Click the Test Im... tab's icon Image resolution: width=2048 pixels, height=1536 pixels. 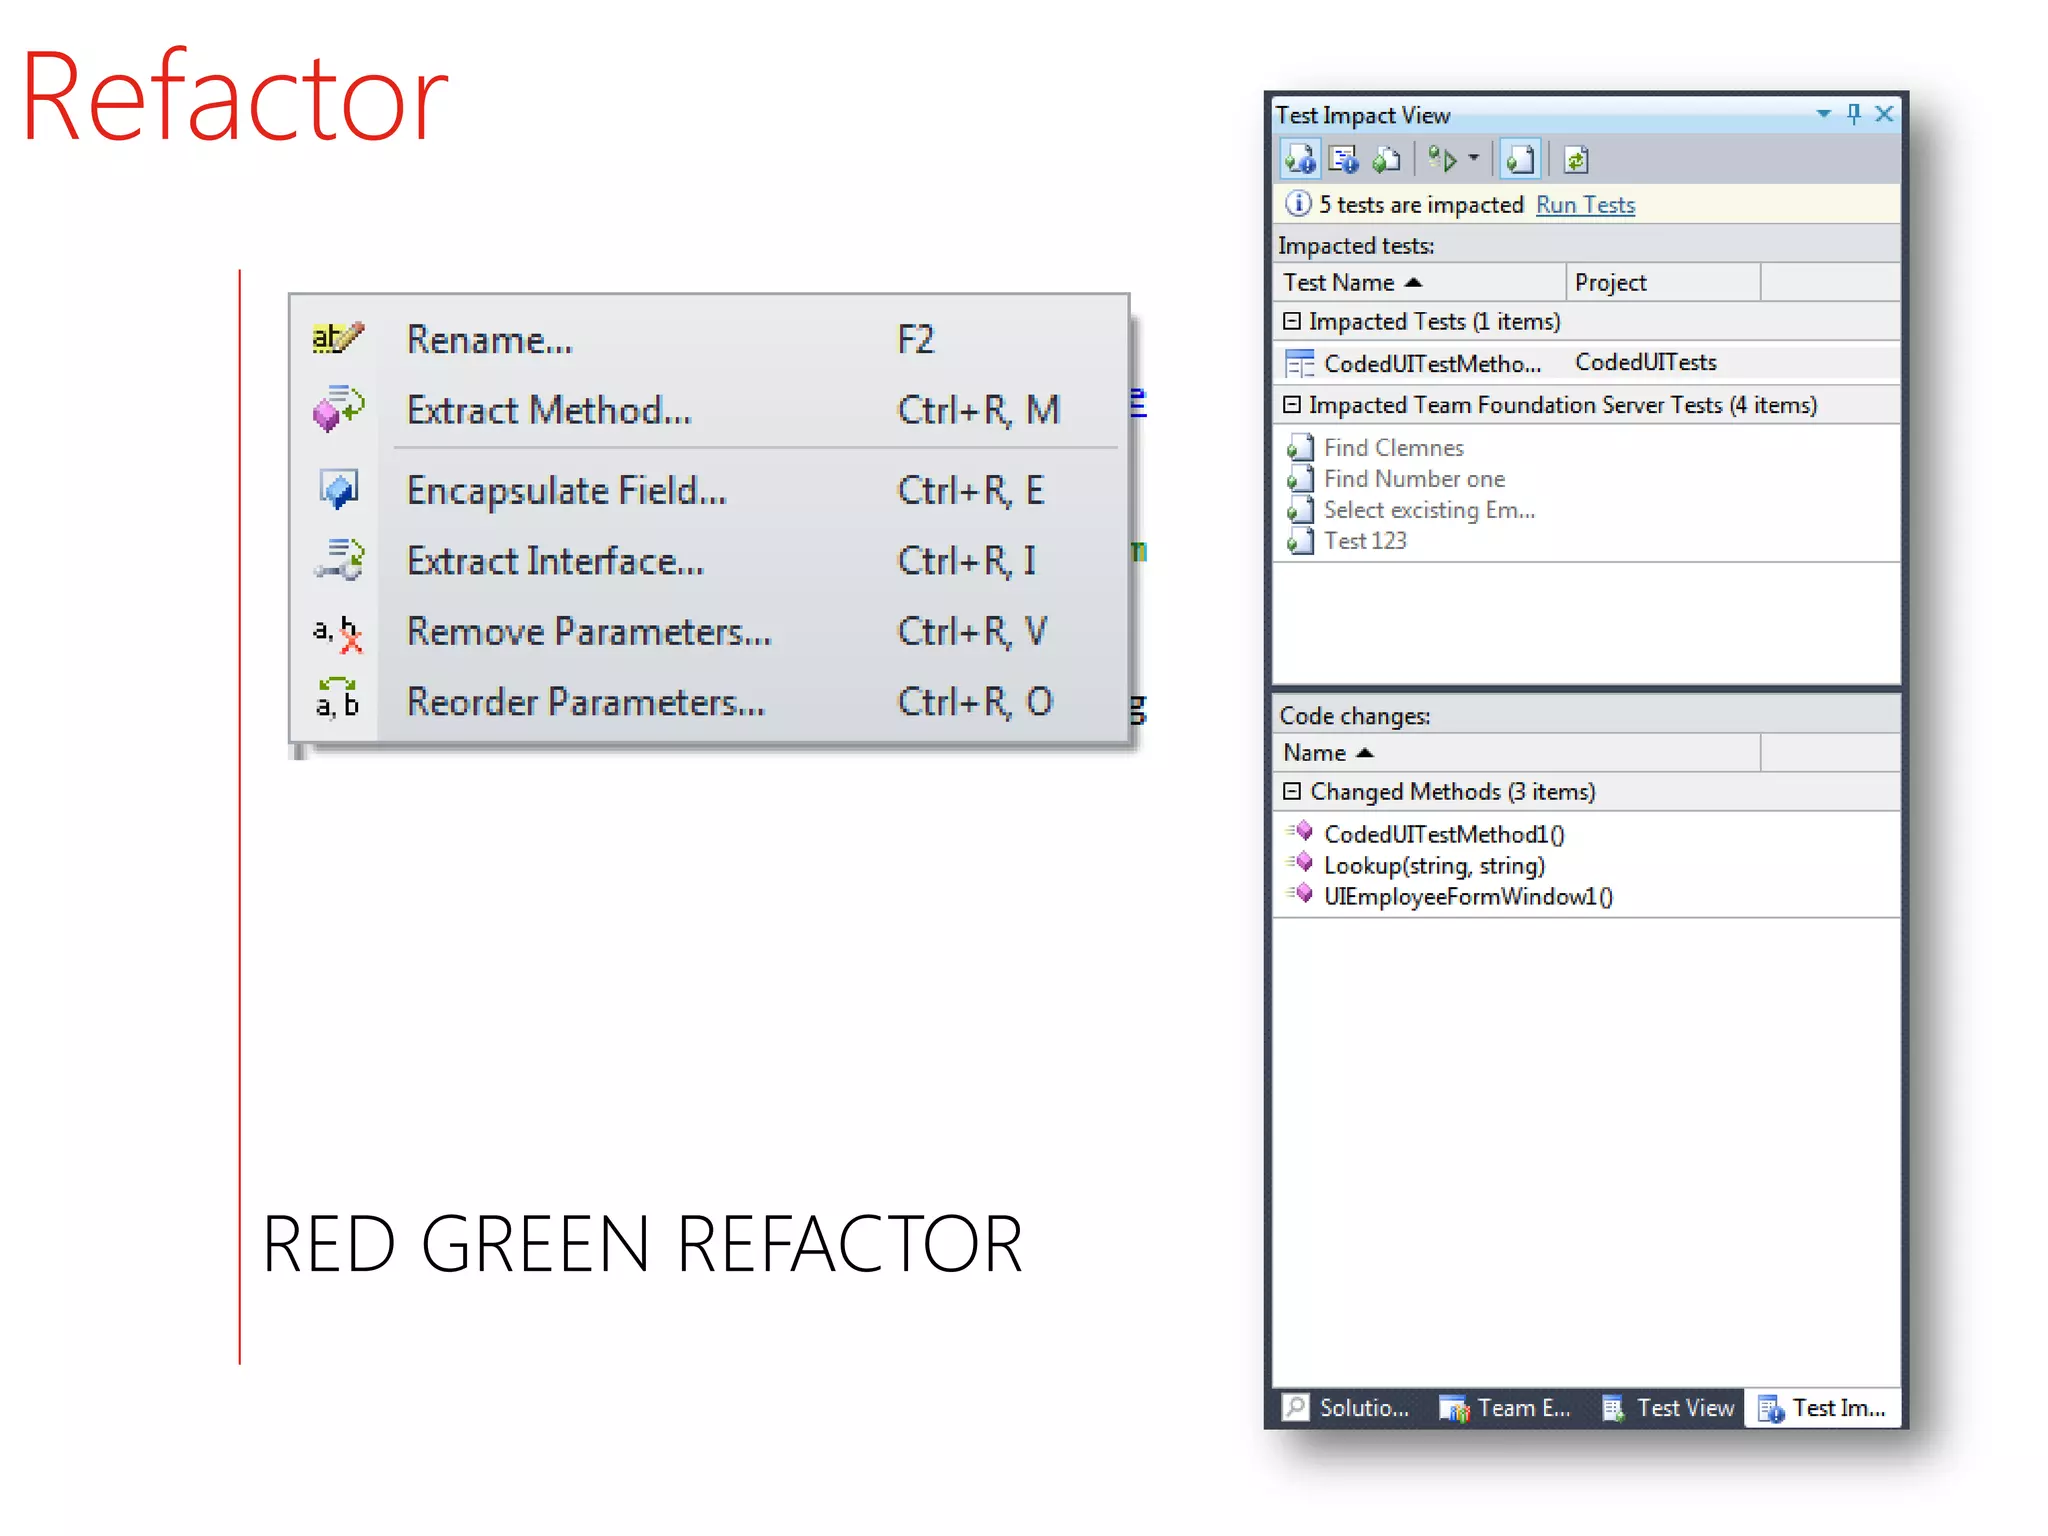[1770, 1408]
